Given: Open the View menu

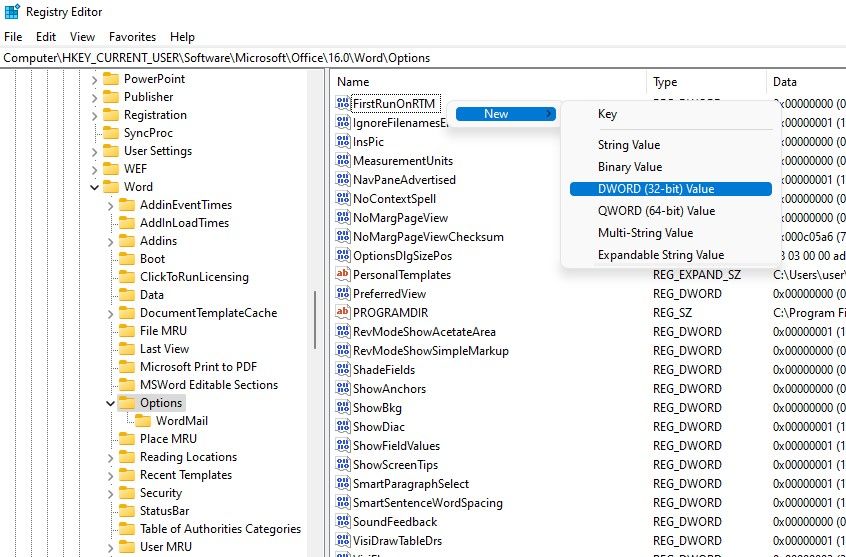Looking at the screenshot, I should pos(83,37).
